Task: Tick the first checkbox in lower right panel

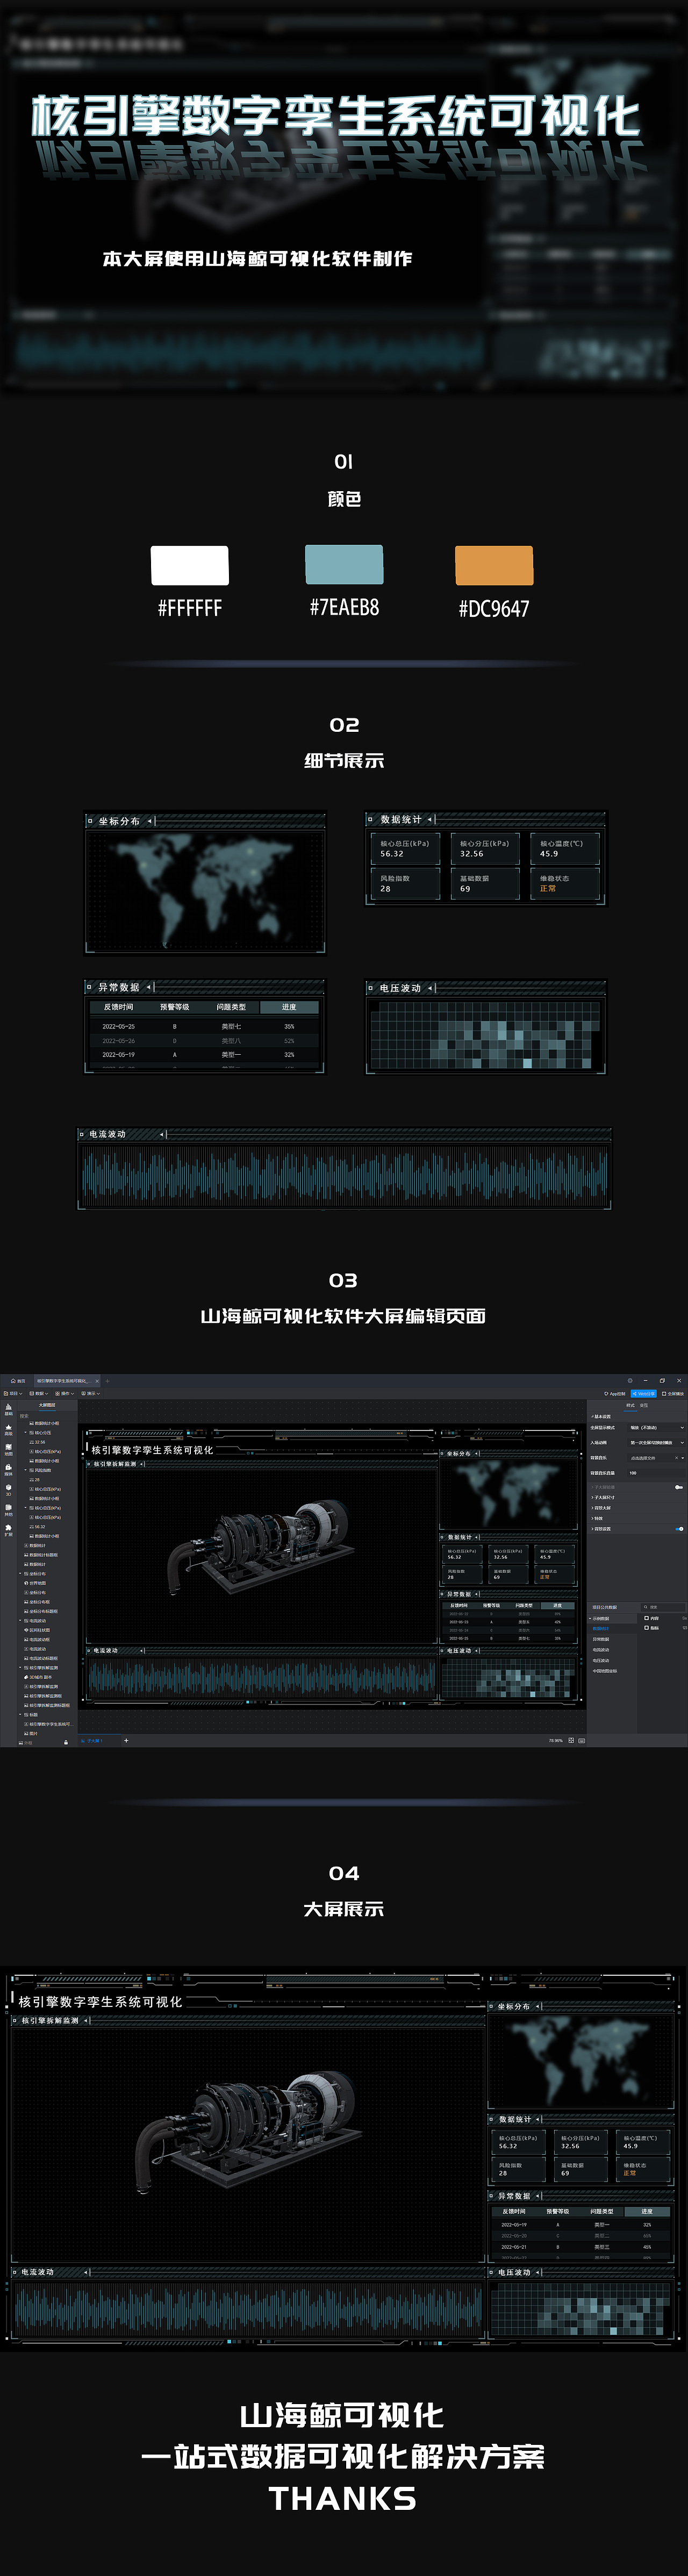Action: (x=646, y=1618)
